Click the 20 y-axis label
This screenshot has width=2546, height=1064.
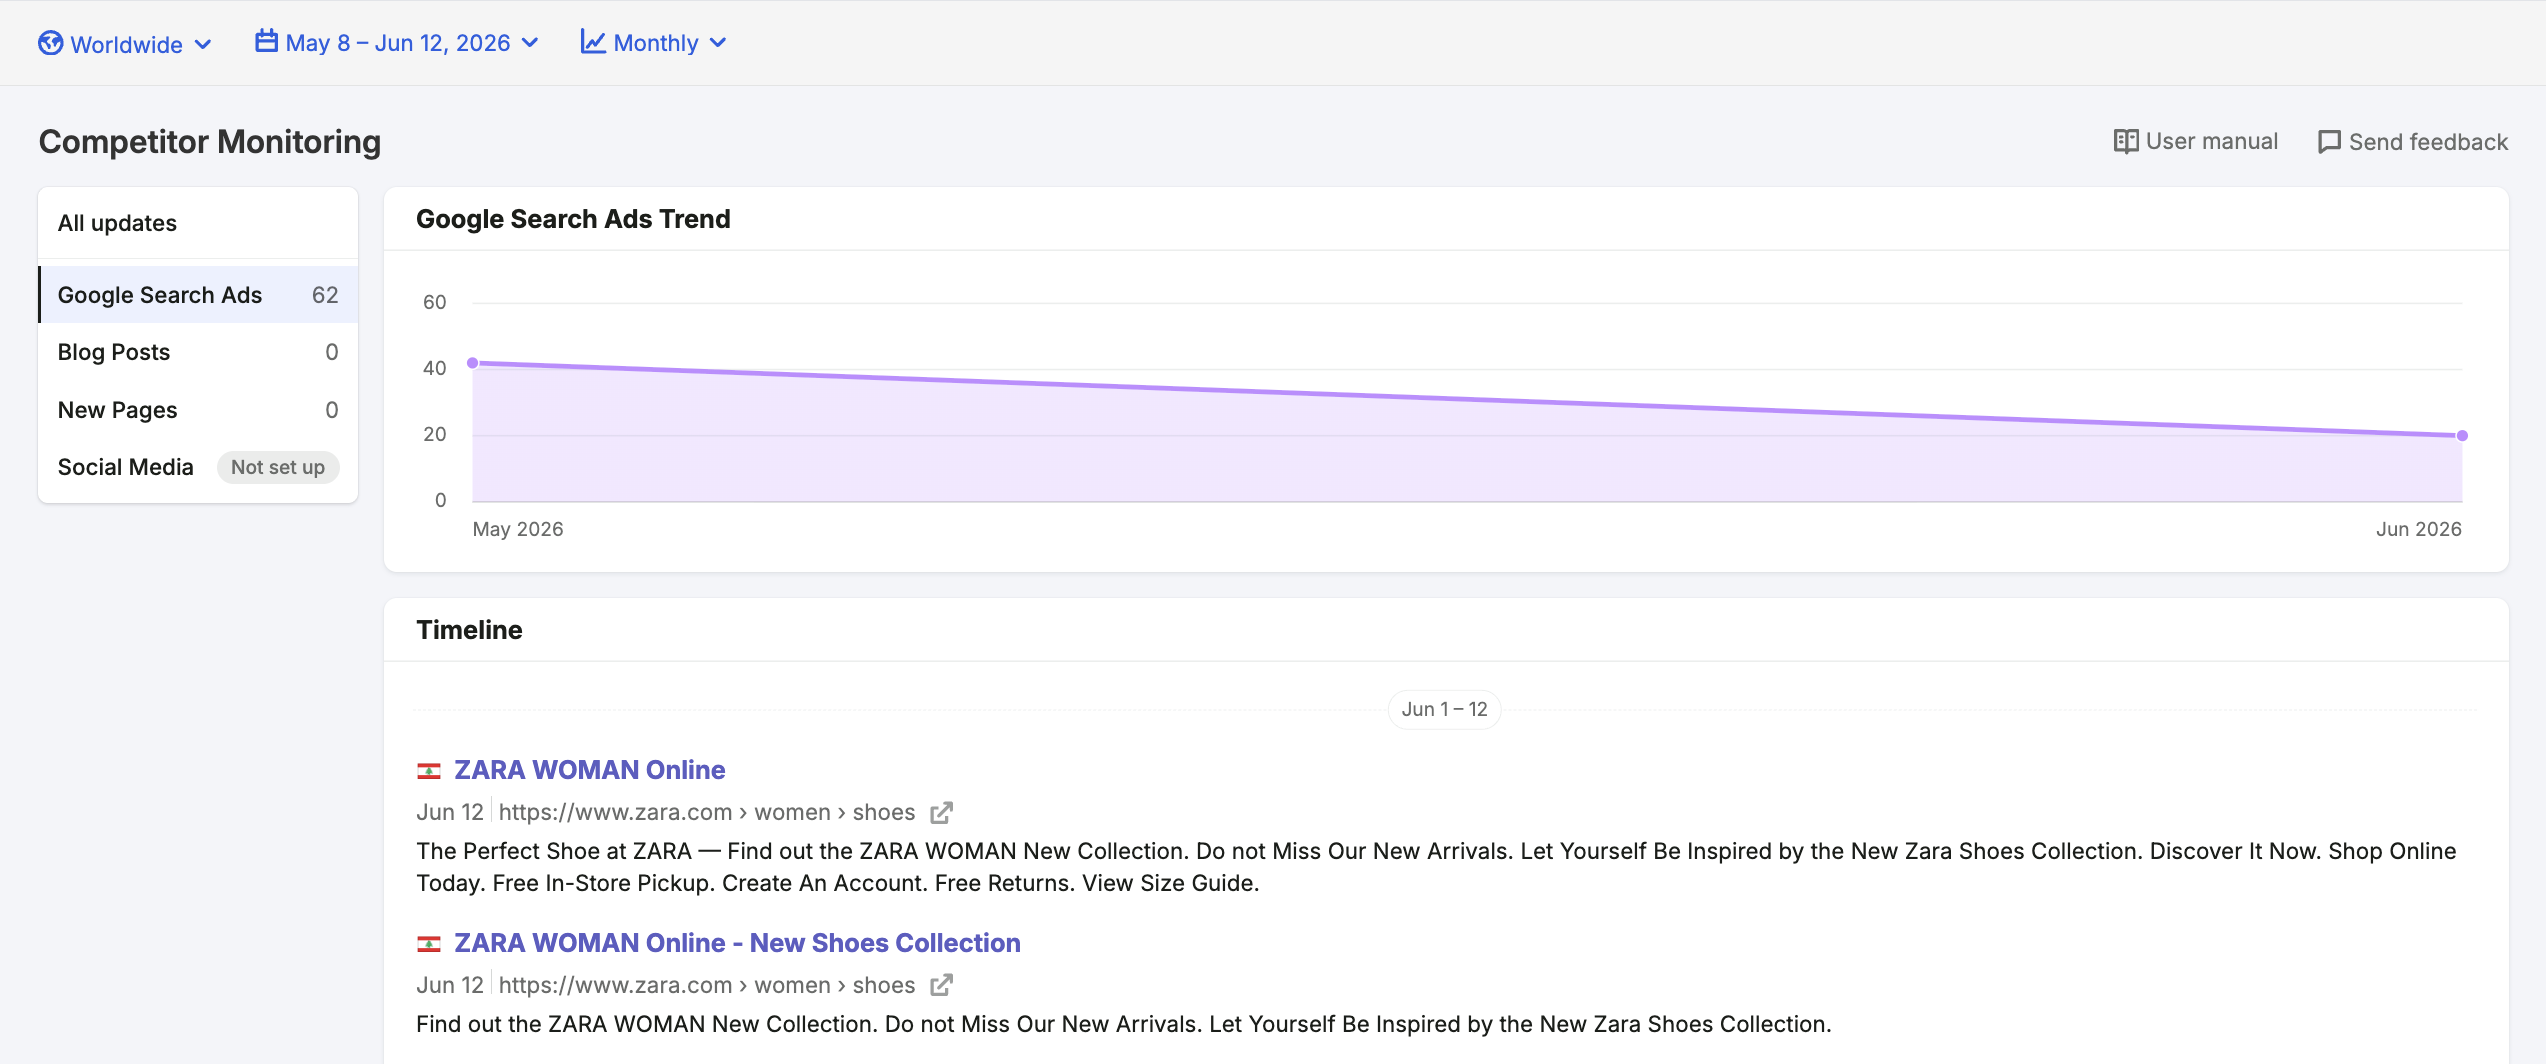(435, 434)
